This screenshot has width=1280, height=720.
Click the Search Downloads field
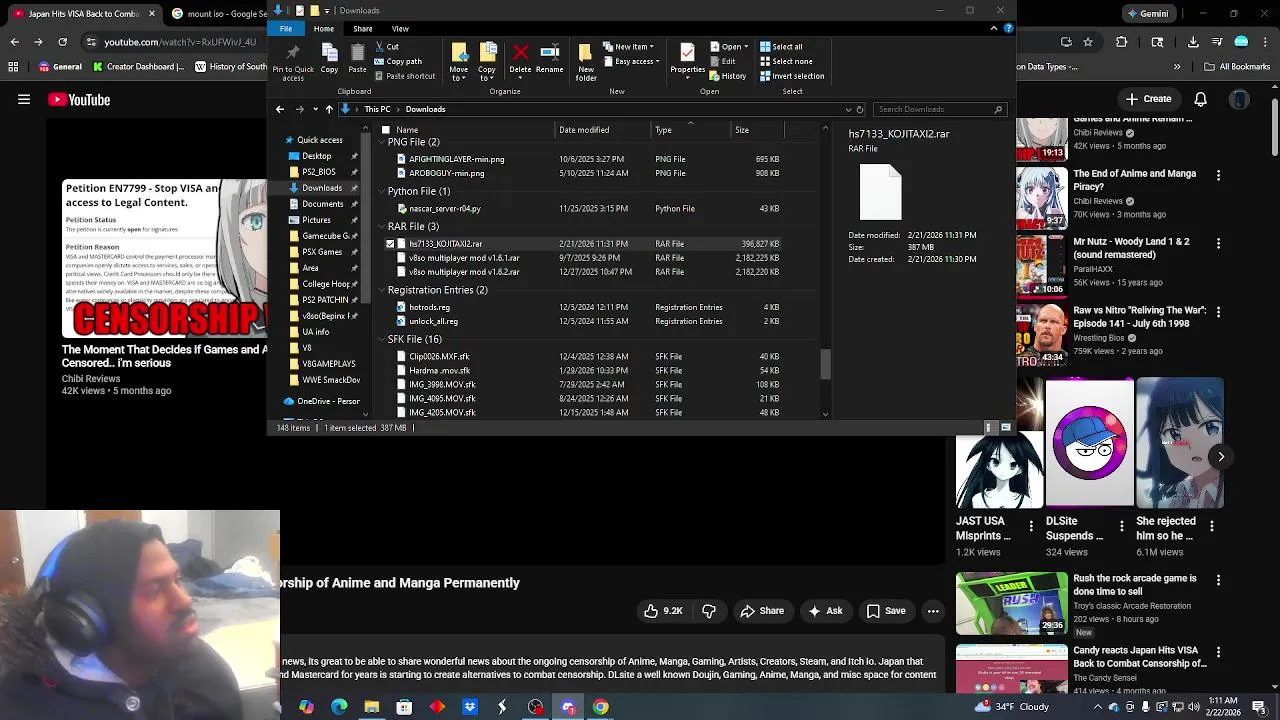[x=938, y=109]
